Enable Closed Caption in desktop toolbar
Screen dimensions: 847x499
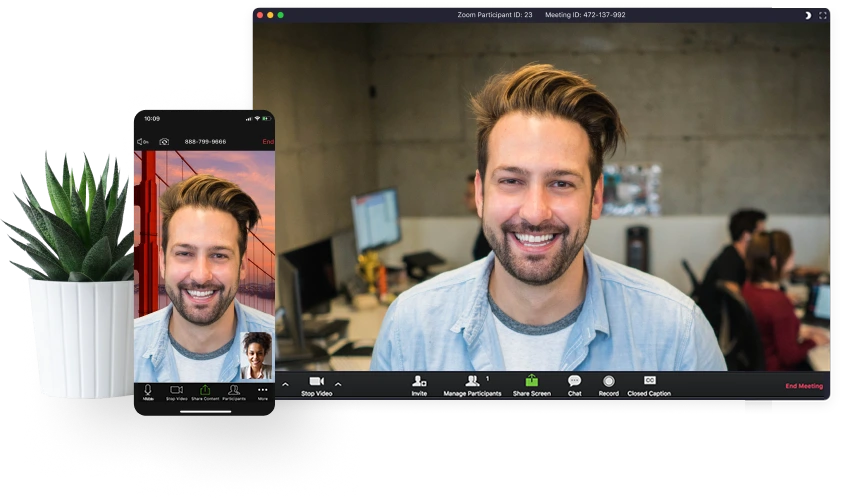click(649, 386)
